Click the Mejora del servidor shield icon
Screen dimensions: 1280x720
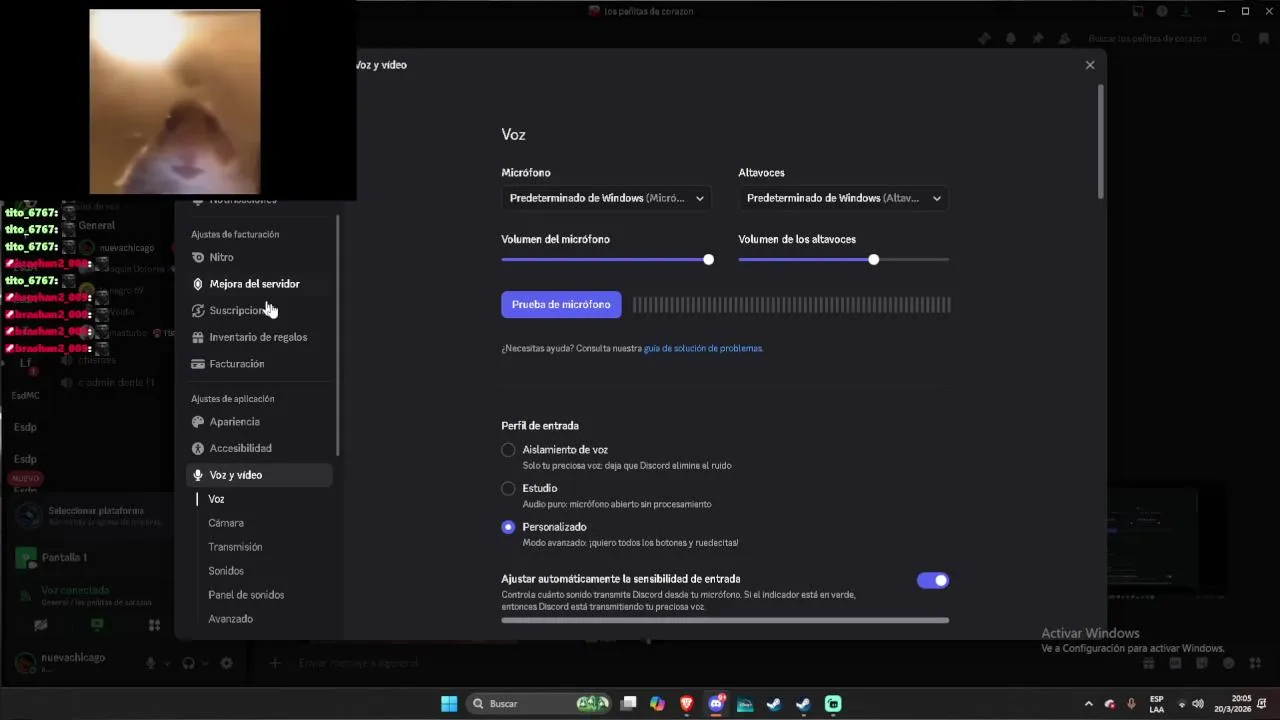198,284
